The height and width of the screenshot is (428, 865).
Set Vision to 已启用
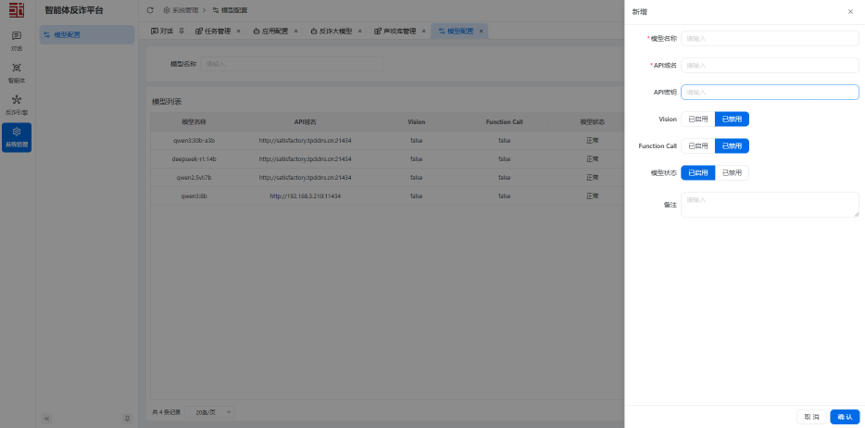pos(698,119)
